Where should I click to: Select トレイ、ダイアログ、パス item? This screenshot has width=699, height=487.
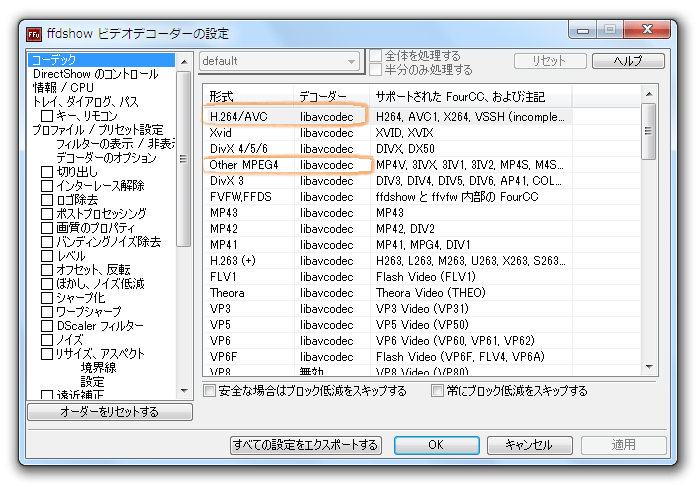(x=85, y=102)
